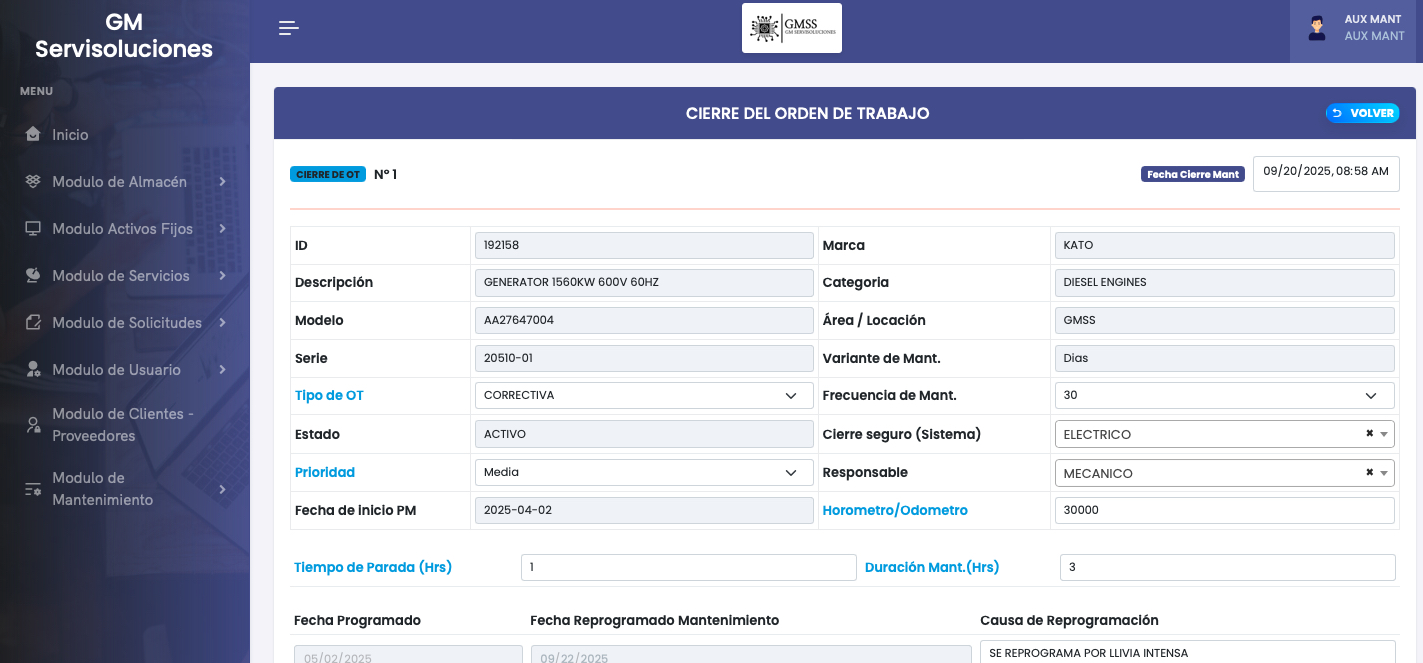Image resolution: width=1423 pixels, height=663 pixels.
Task: Expand the Modulo de Solicitudes menu
Action: click(x=126, y=322)
